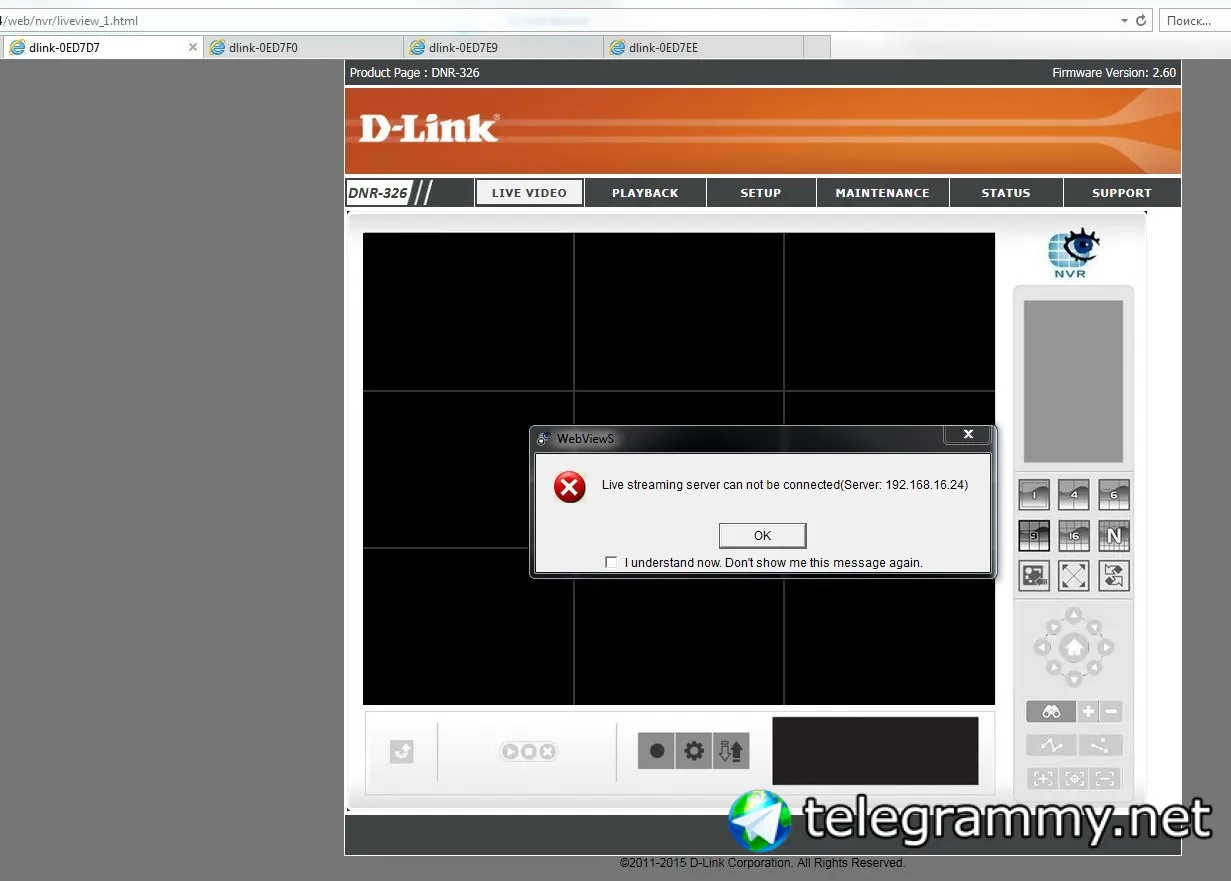Click the NVR eye logo
This screenshot has width=1231, height=881.
1073,254
